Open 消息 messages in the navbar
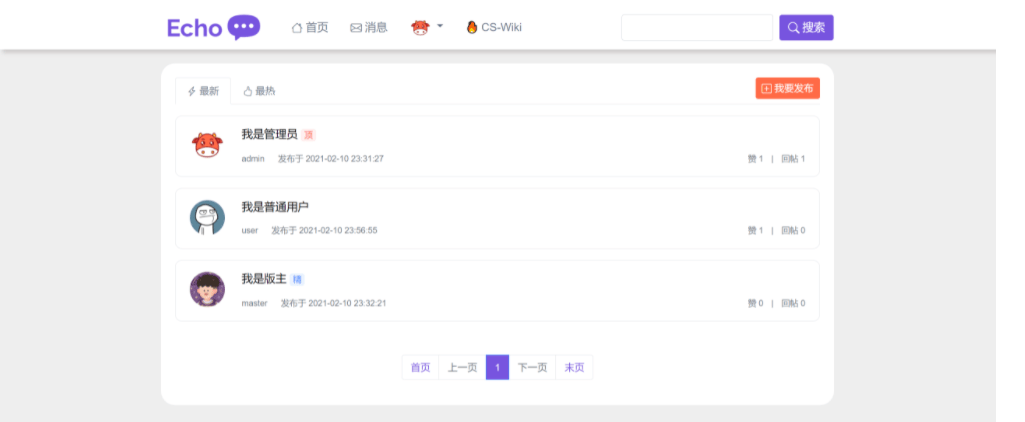 (x=369, y=28)
